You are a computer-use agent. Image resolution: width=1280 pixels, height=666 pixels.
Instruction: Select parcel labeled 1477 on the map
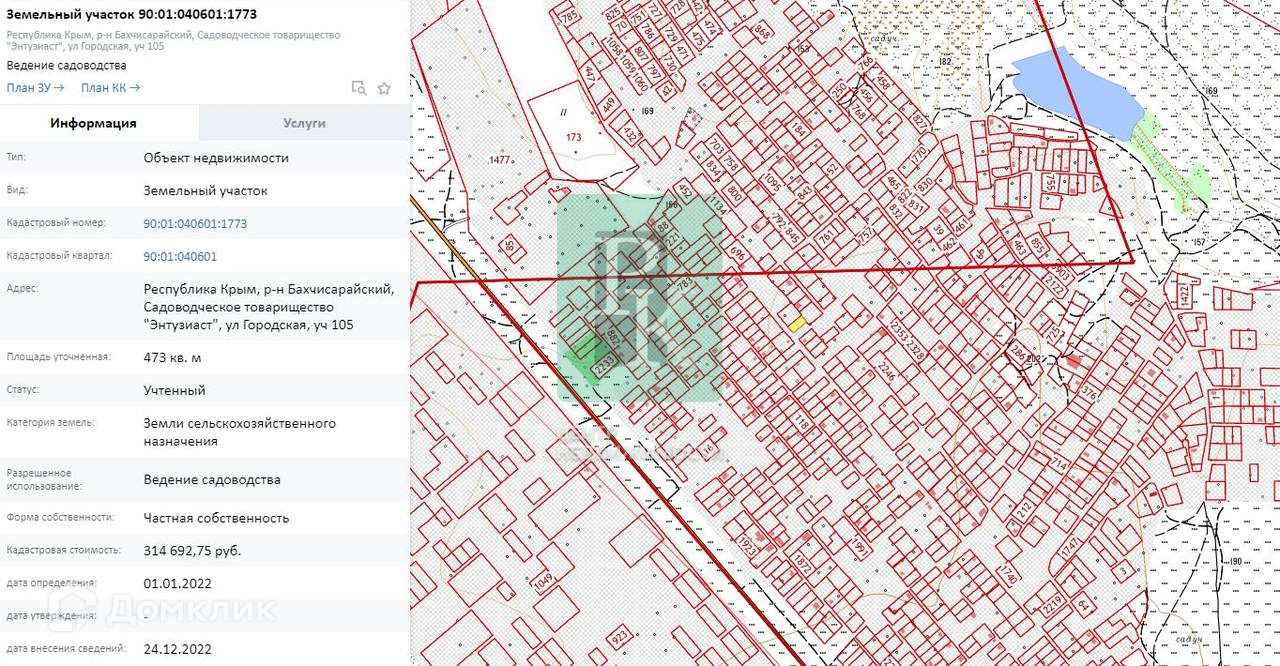coord(500,159)
